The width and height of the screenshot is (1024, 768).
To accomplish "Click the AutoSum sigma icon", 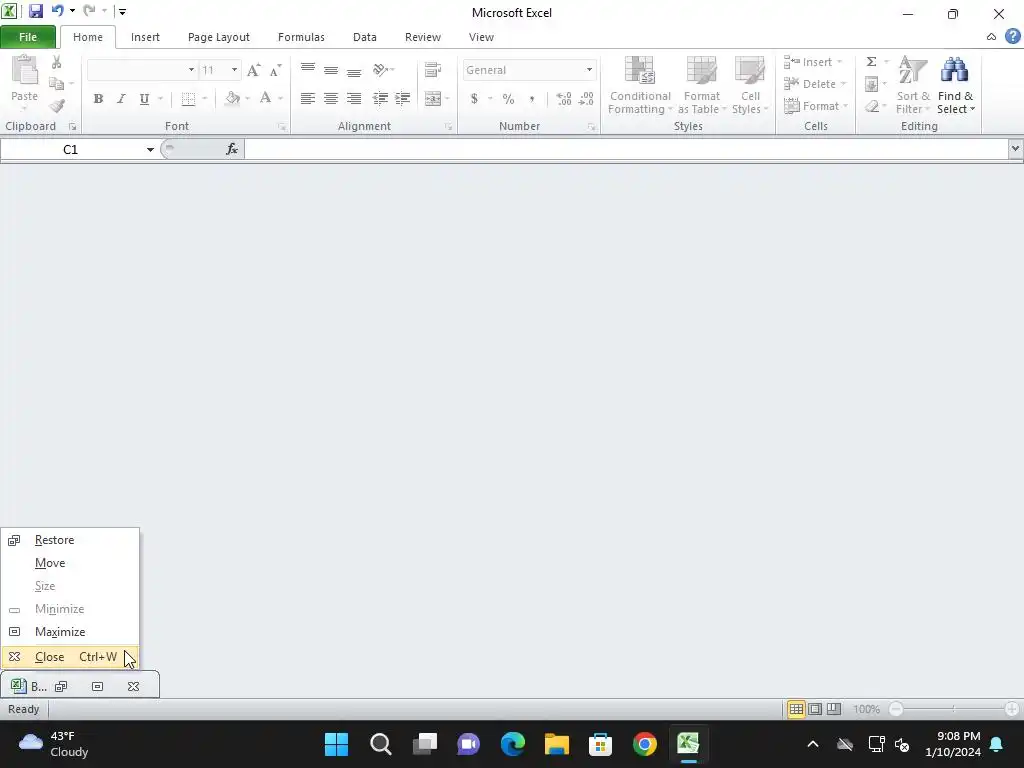I will point(871,62).
